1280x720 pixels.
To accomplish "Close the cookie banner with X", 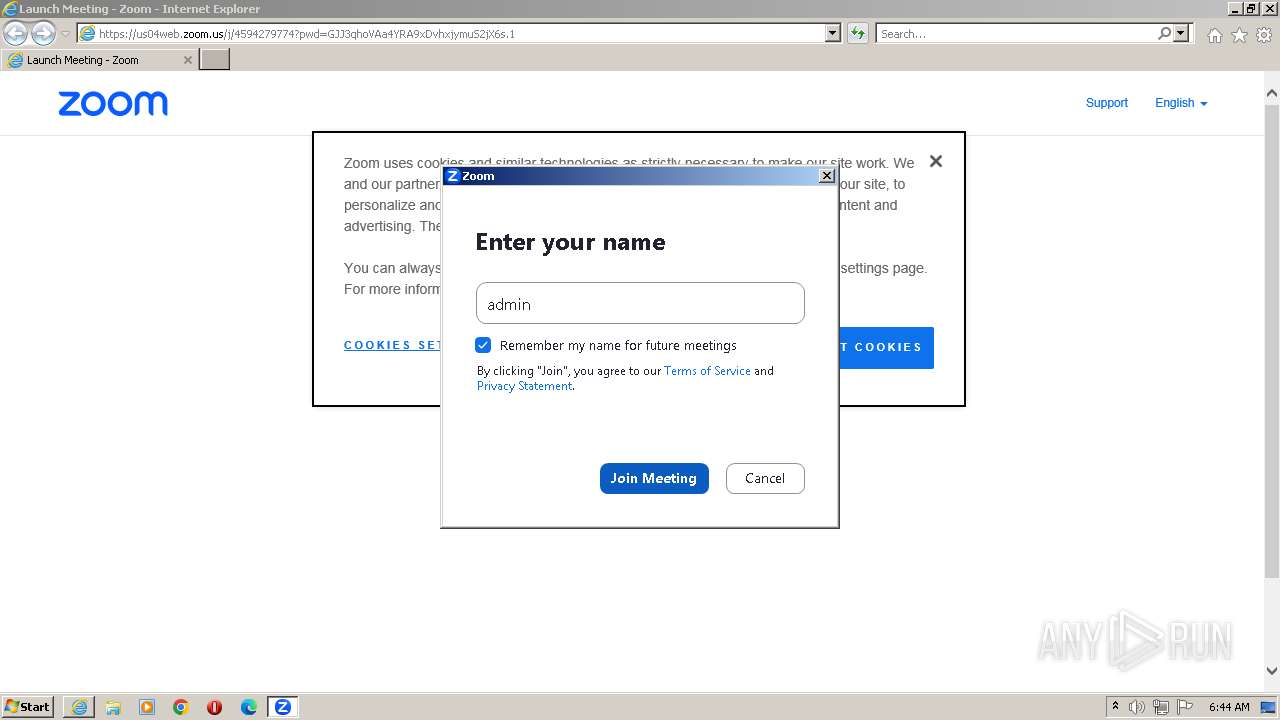I will coord(936,161).
